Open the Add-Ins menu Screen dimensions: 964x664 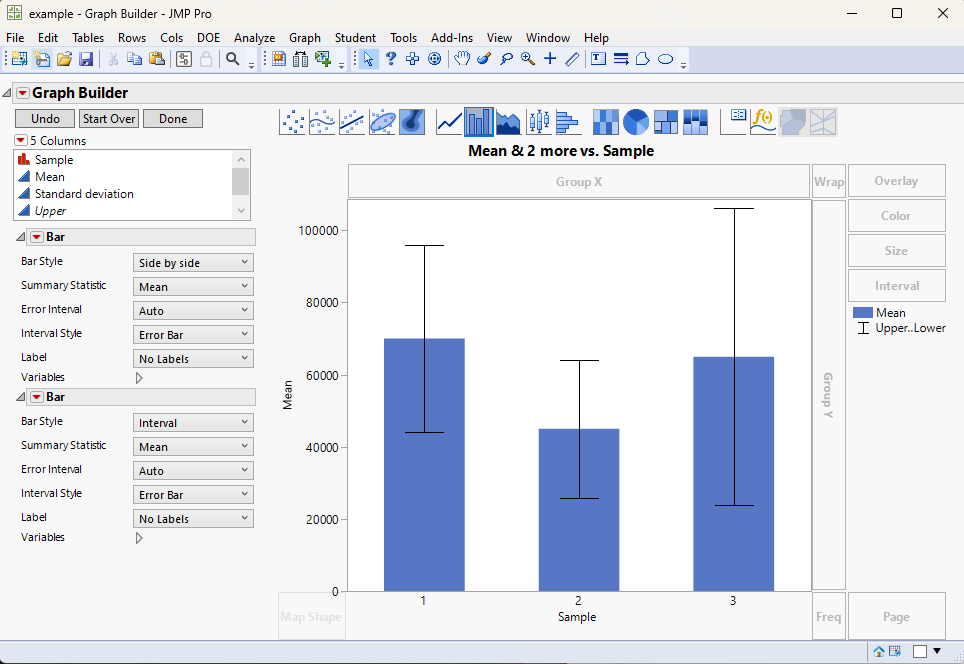(x=452, y=38)
